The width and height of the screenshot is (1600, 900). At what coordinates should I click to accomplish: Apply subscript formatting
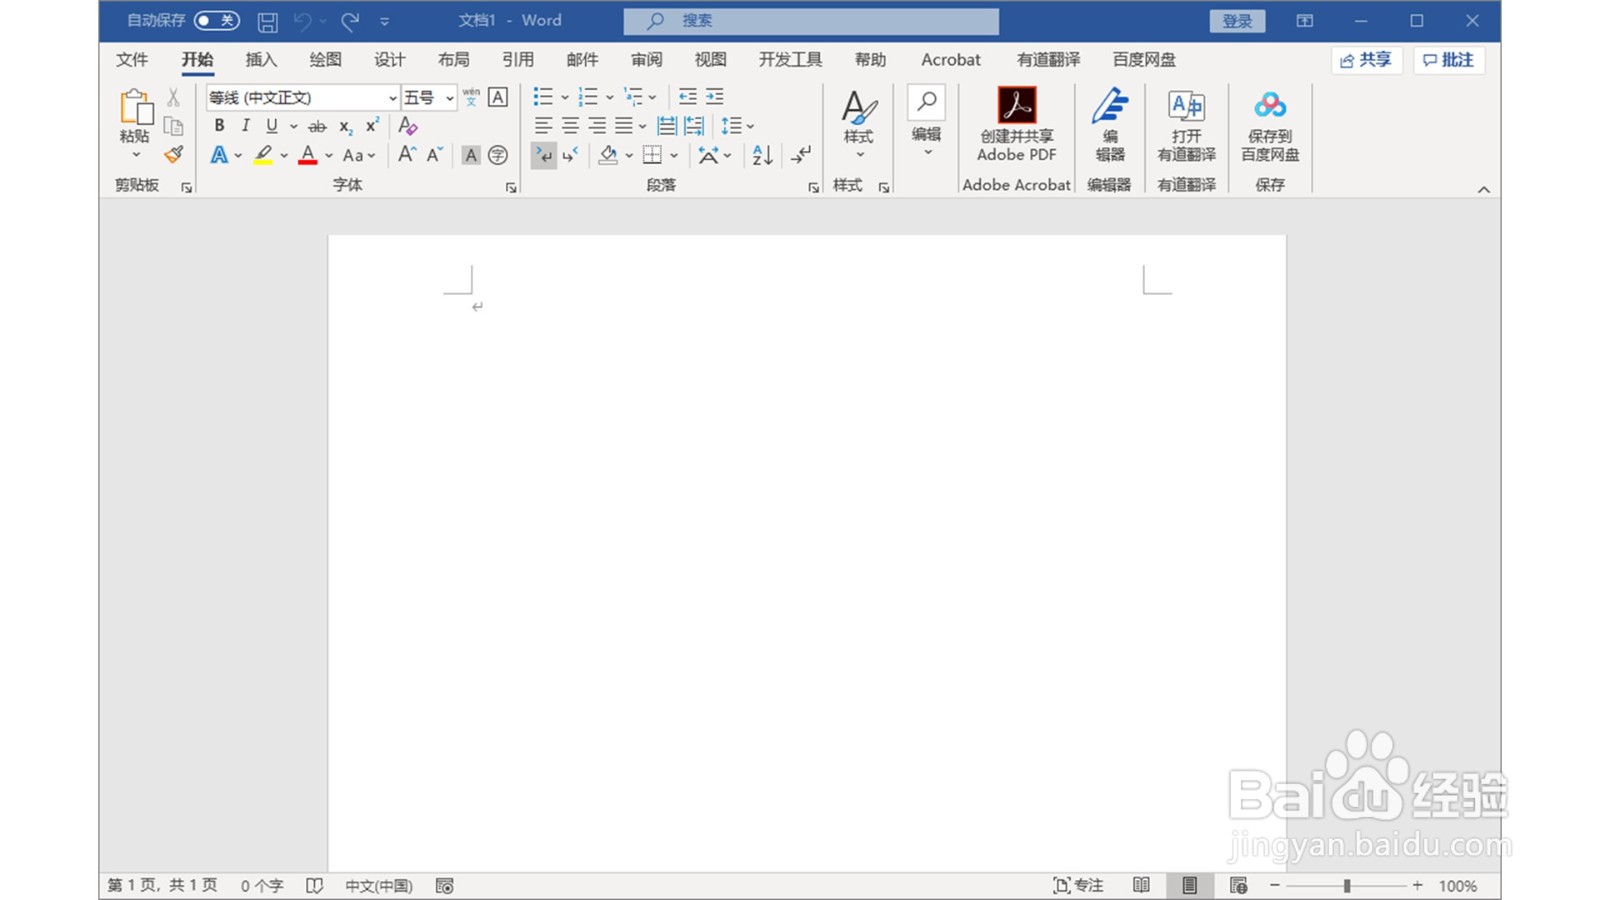[345, 126]
